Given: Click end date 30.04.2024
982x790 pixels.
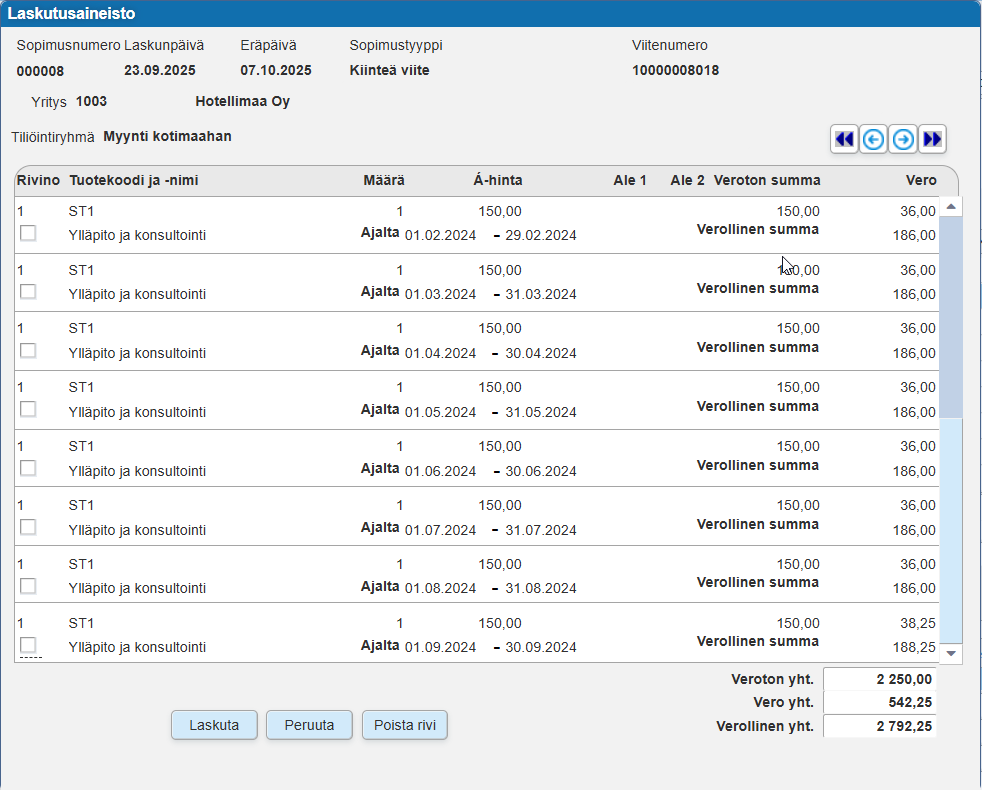Looking at the screenshot, I should click(541, 353).
